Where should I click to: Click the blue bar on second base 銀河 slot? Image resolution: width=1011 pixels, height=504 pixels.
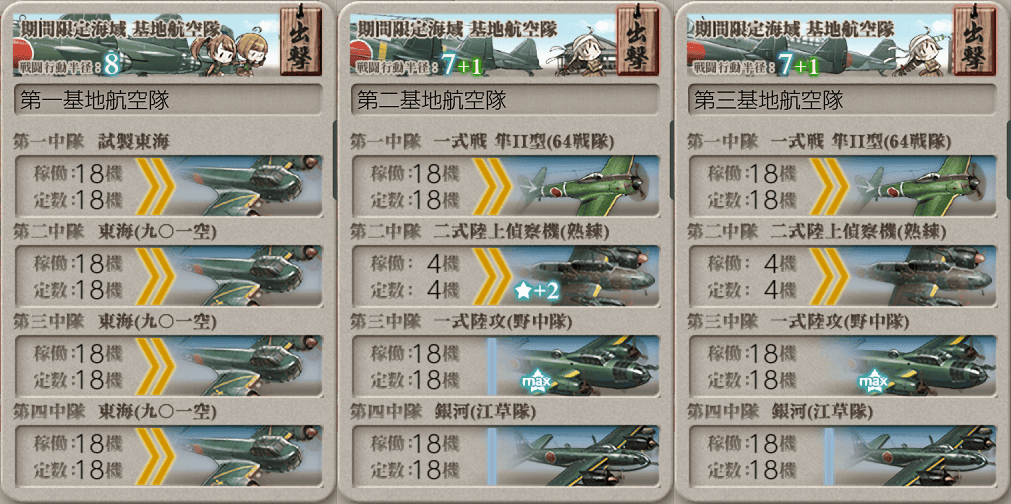492,455
